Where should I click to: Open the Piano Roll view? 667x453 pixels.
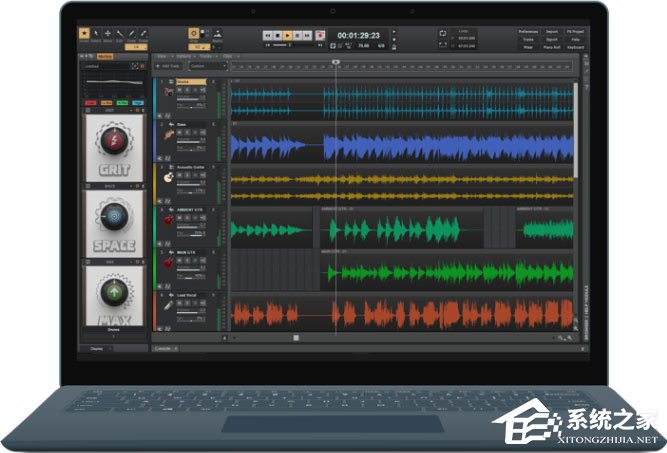552,47
